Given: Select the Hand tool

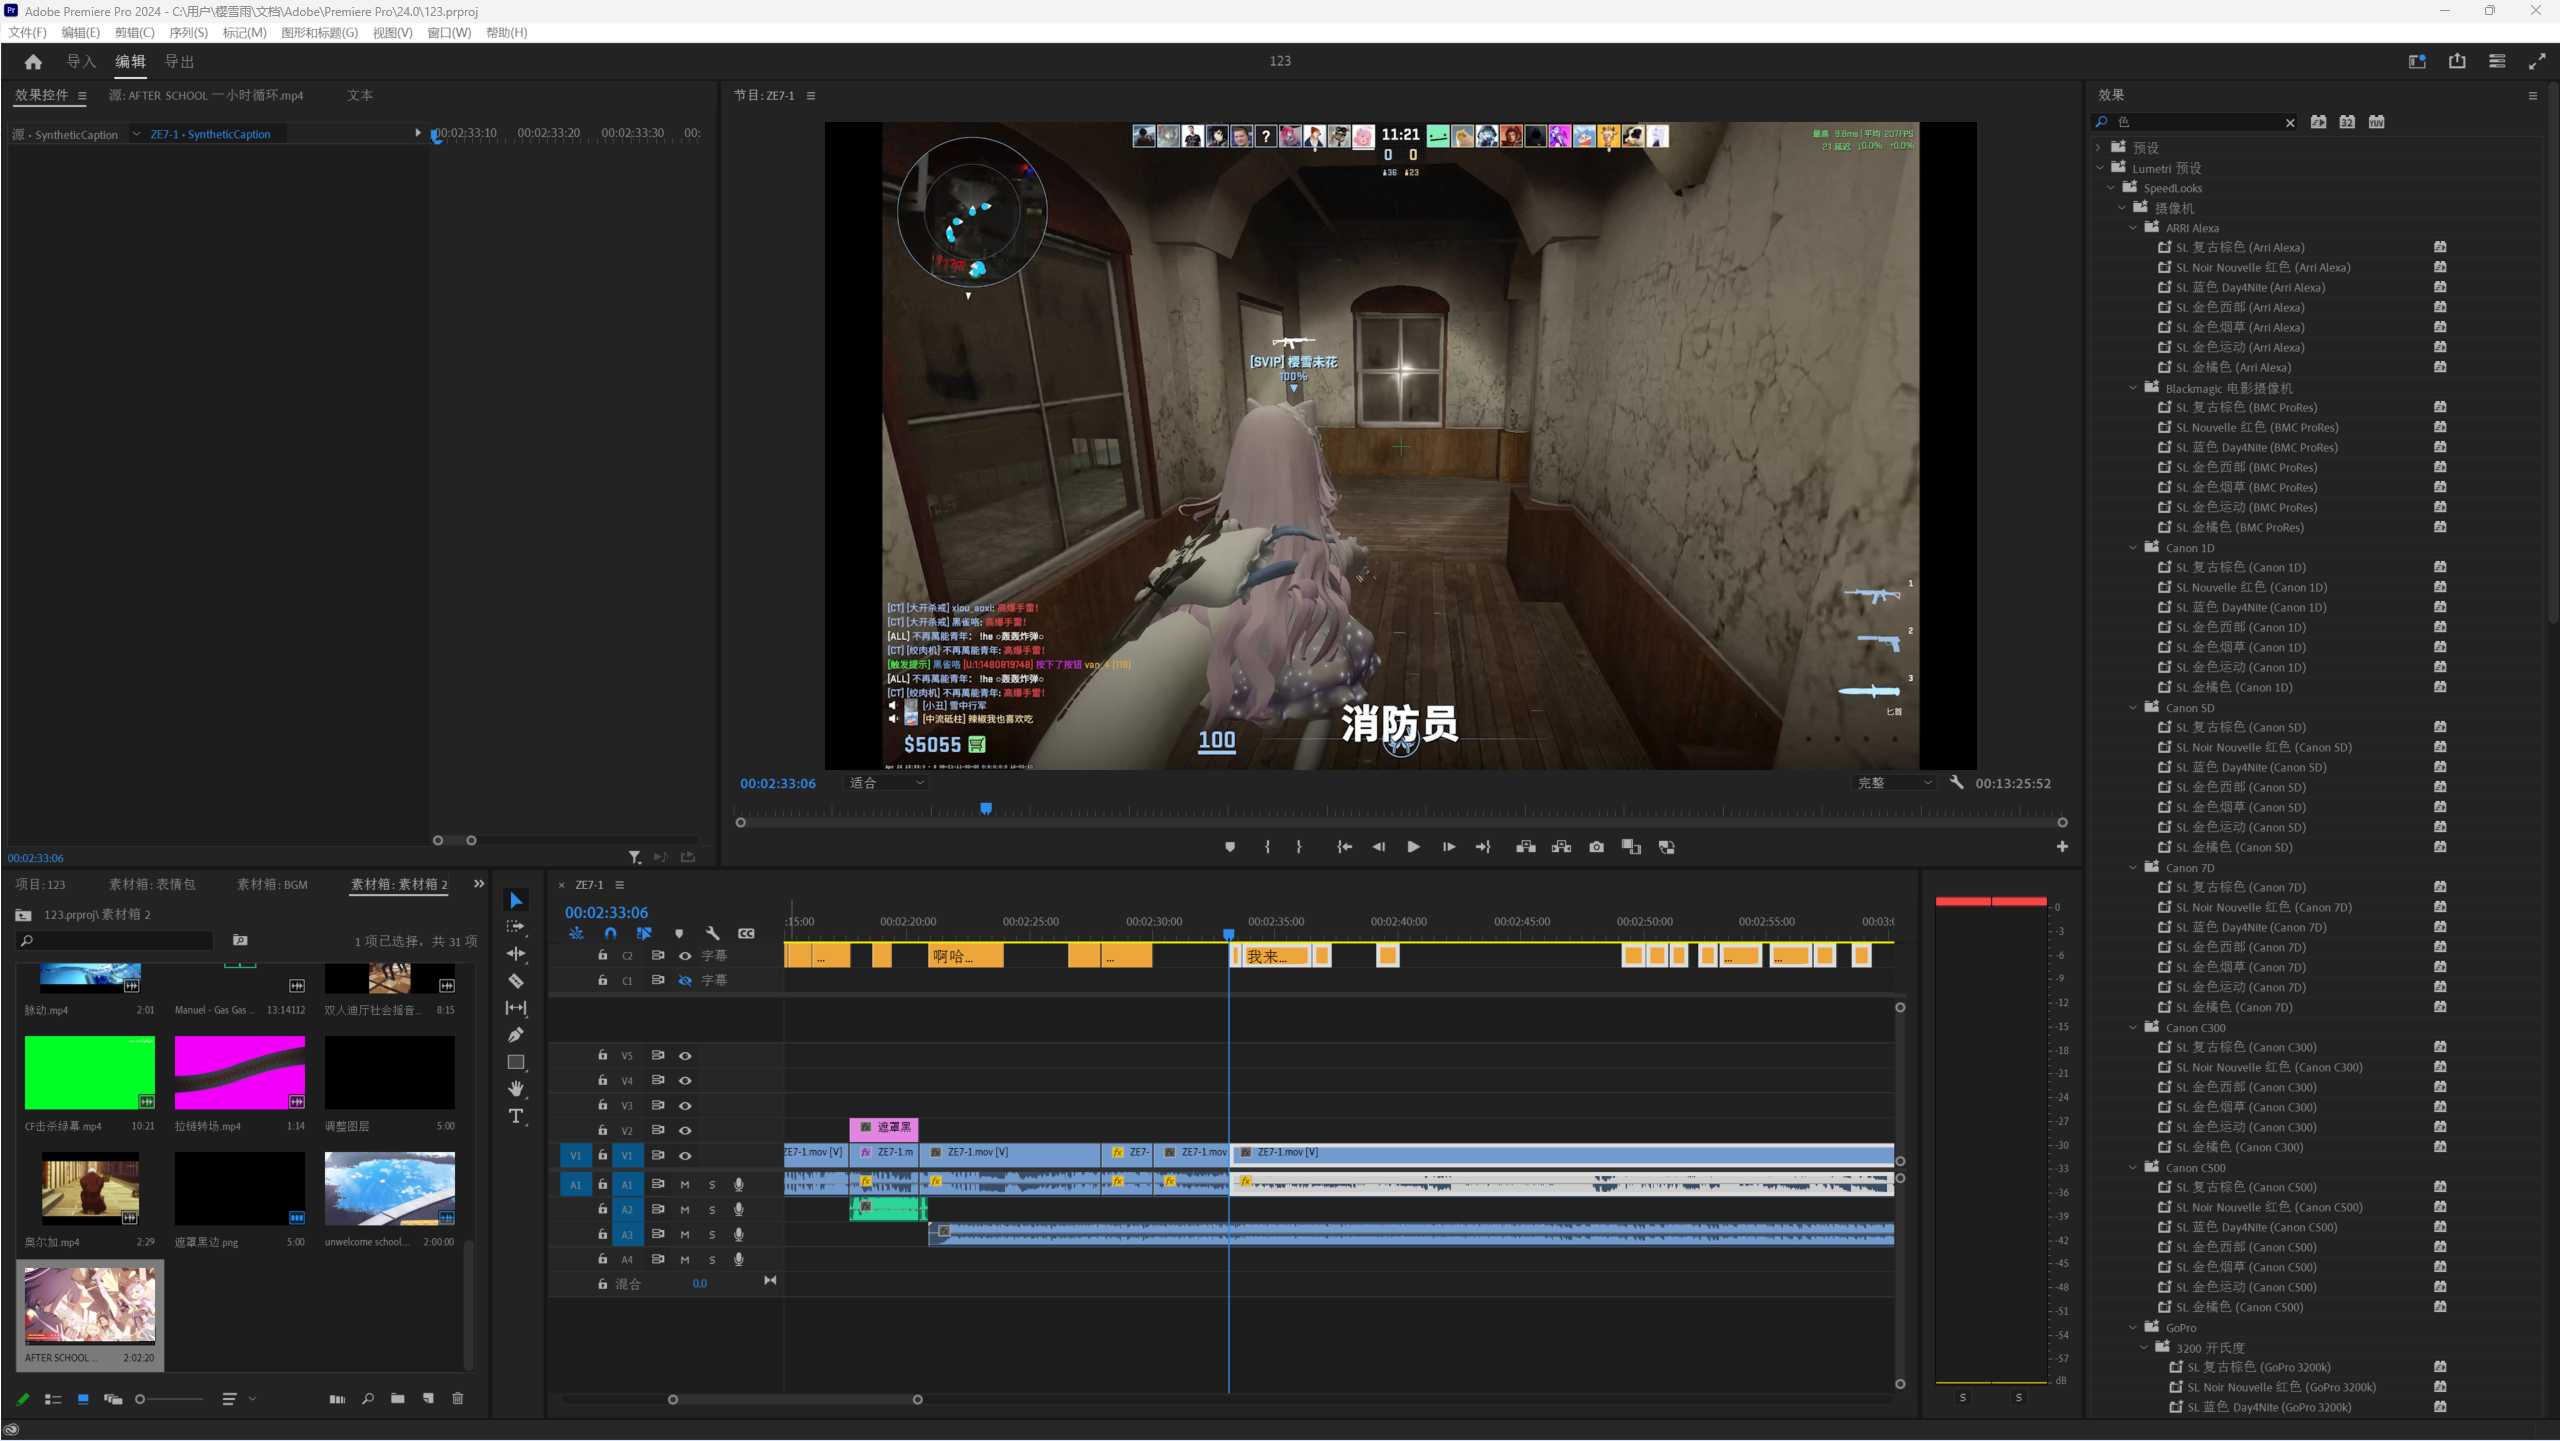Looking at the screenshot, I should (516, 1089).
